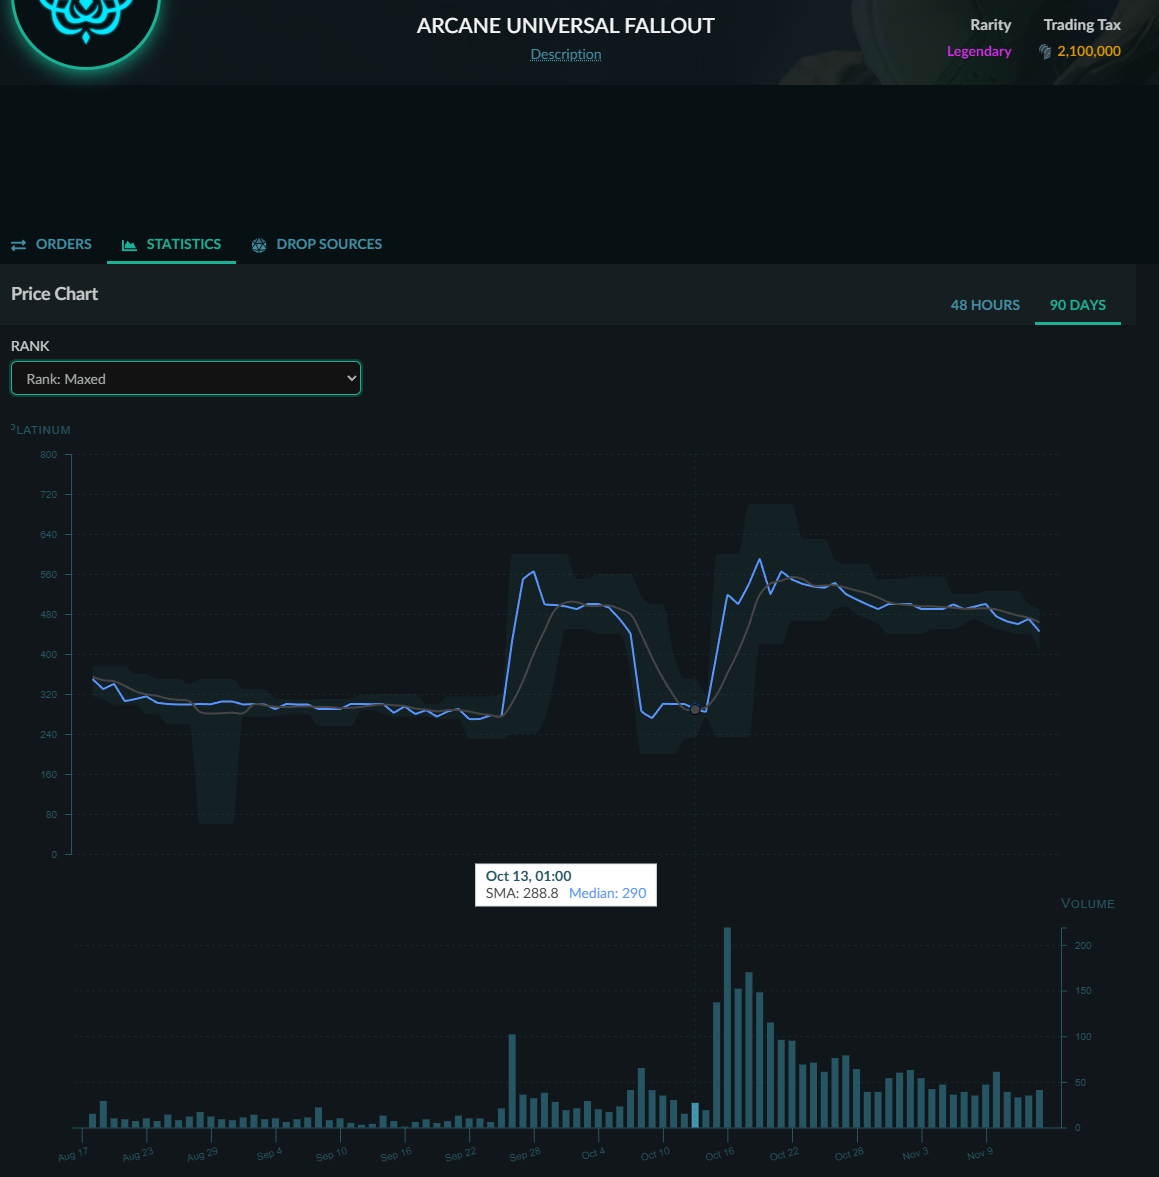Click the Oct 22 date axis label
The width and height of the screenshot is (1159, 1177).
pyautogui.click(x=784, y=1154)
